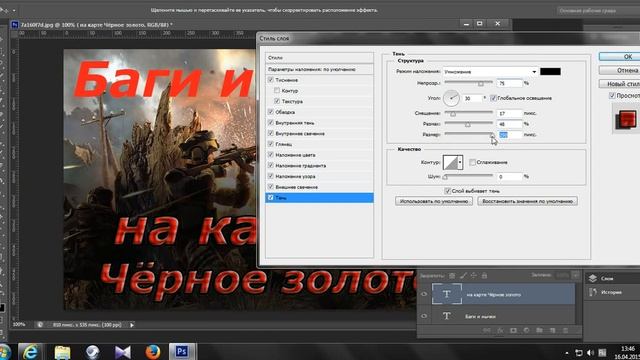
Task: Select Параметры наложения: по умолчанию row
Action: 319,69
